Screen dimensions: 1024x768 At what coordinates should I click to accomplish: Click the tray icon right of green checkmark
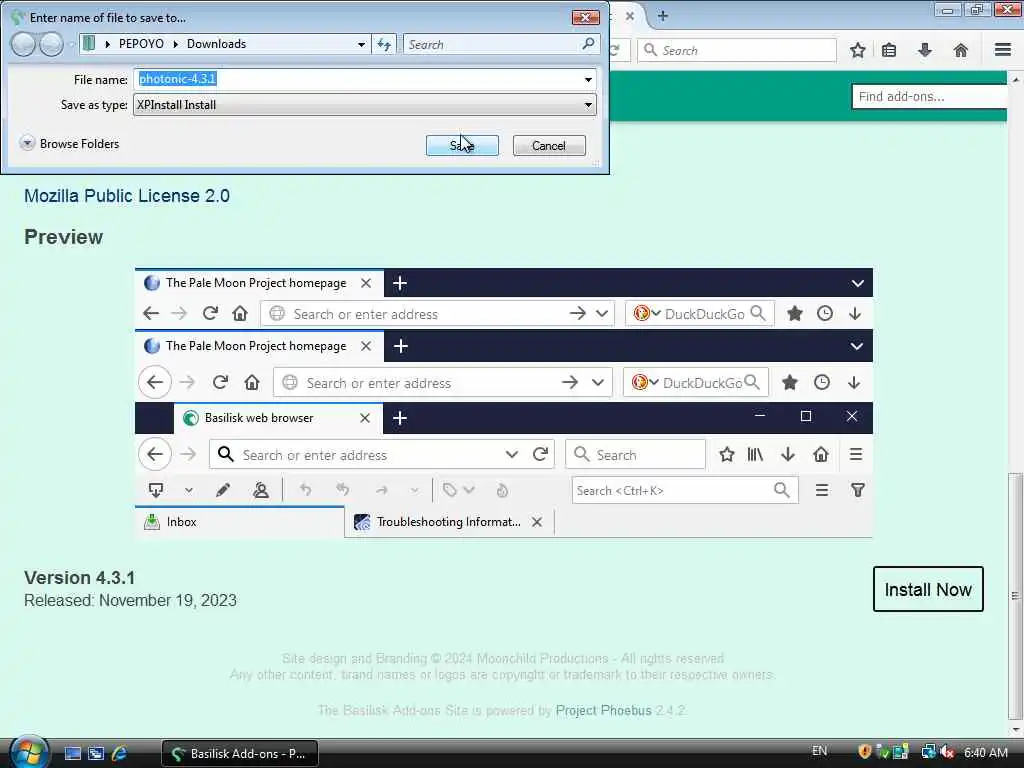pos(901,752)
